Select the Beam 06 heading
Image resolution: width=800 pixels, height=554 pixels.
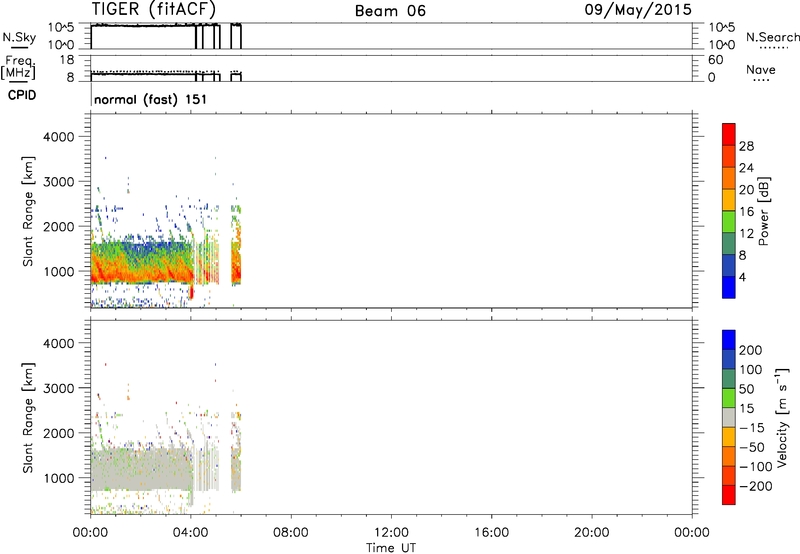[390, 11]
